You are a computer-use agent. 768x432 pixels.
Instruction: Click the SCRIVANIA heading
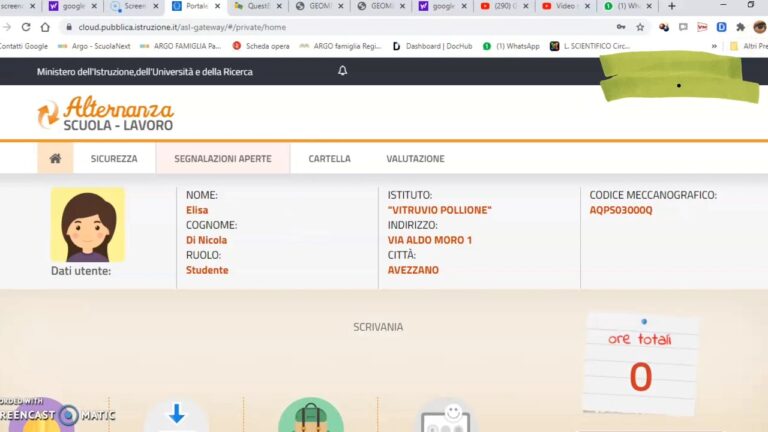378,327
